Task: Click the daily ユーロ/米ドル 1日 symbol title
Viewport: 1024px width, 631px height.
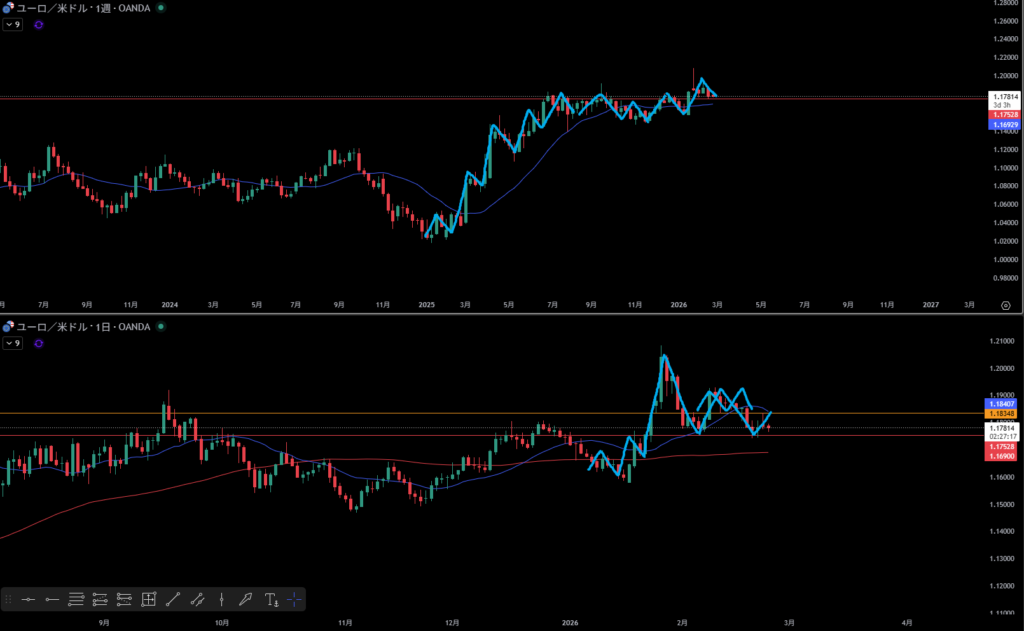Action: (80, 327)
